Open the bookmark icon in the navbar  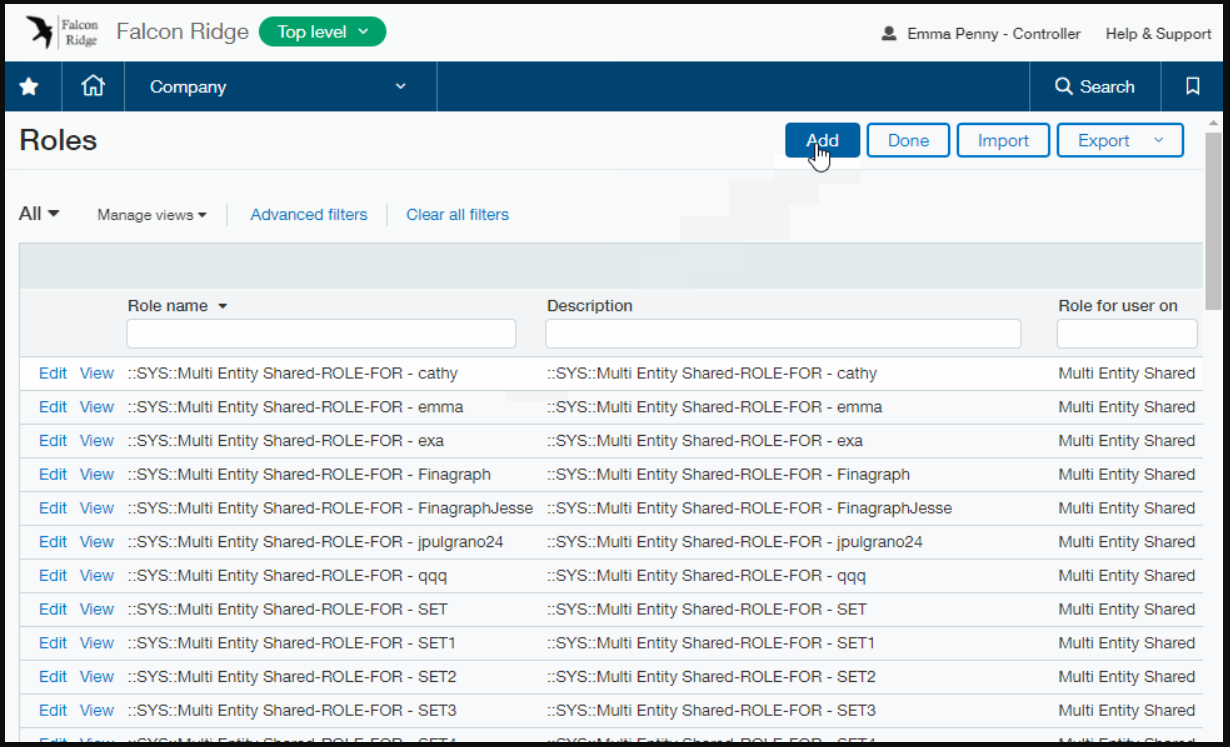tap(1192, 87)
